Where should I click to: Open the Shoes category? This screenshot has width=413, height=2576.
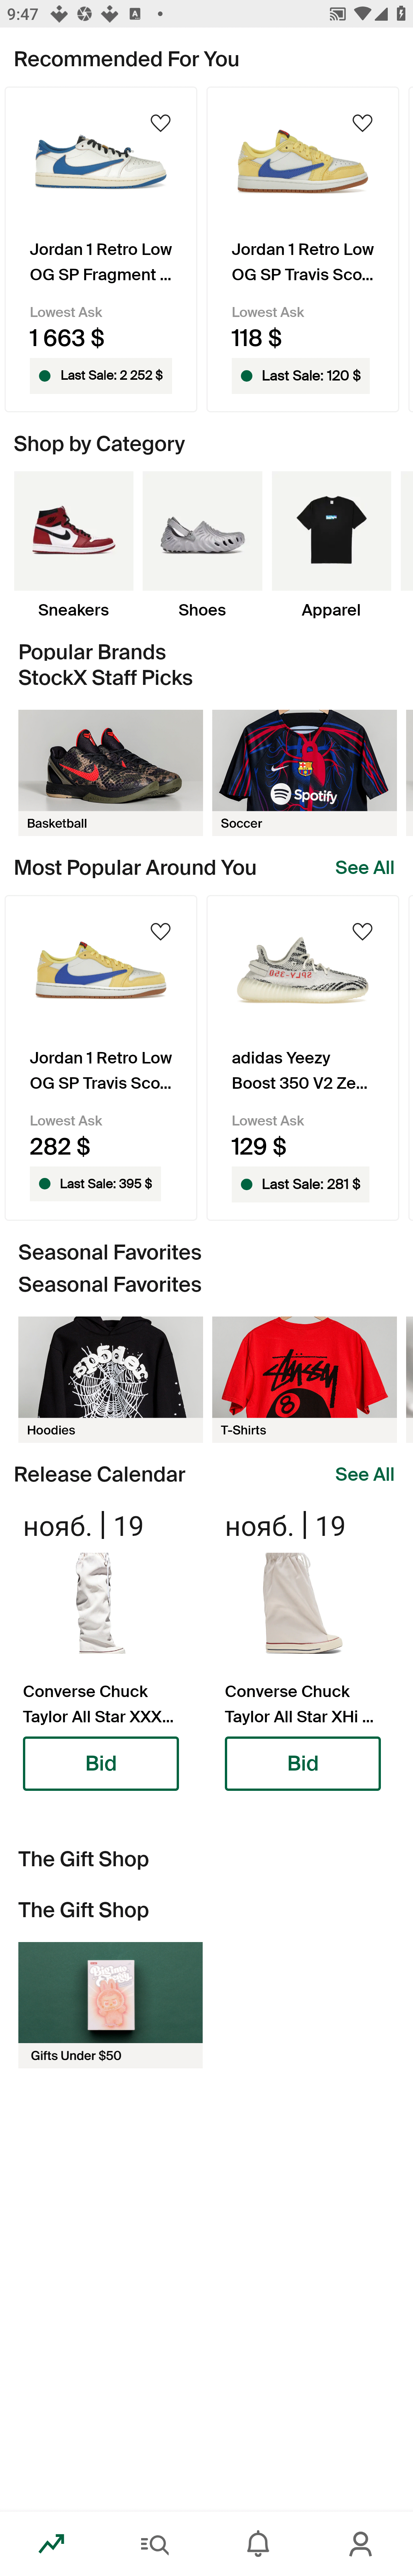coord(202,545)
